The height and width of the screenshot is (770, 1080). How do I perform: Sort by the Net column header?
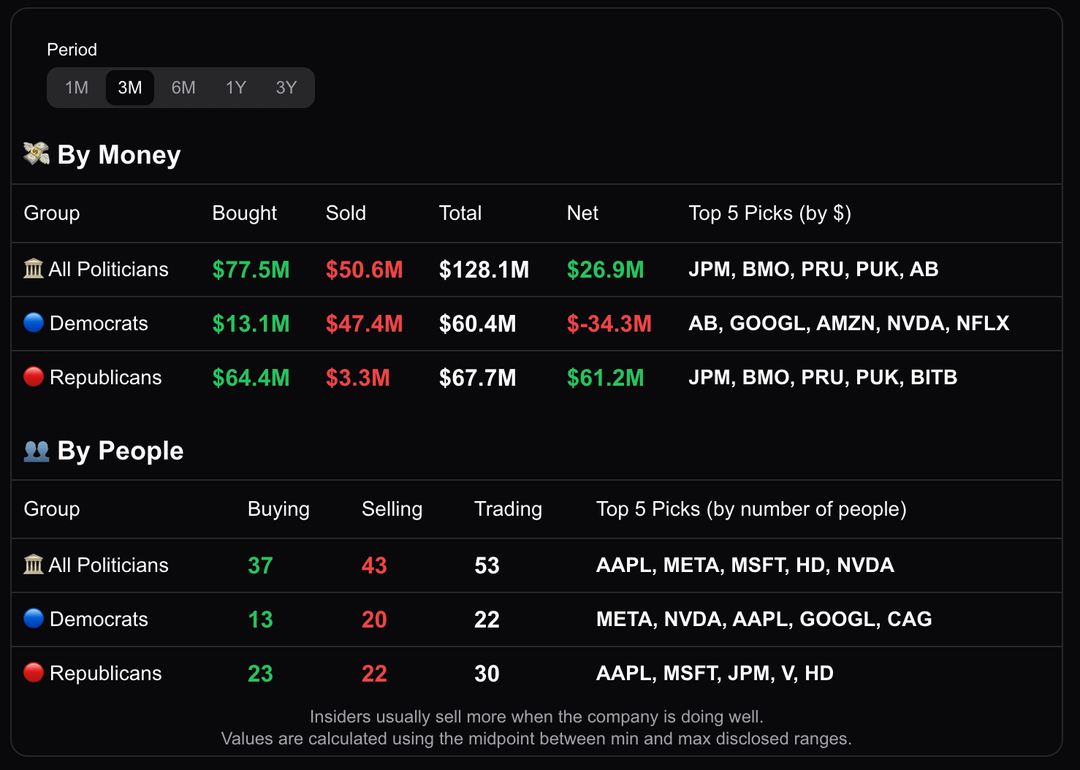[x=582, y=213]
